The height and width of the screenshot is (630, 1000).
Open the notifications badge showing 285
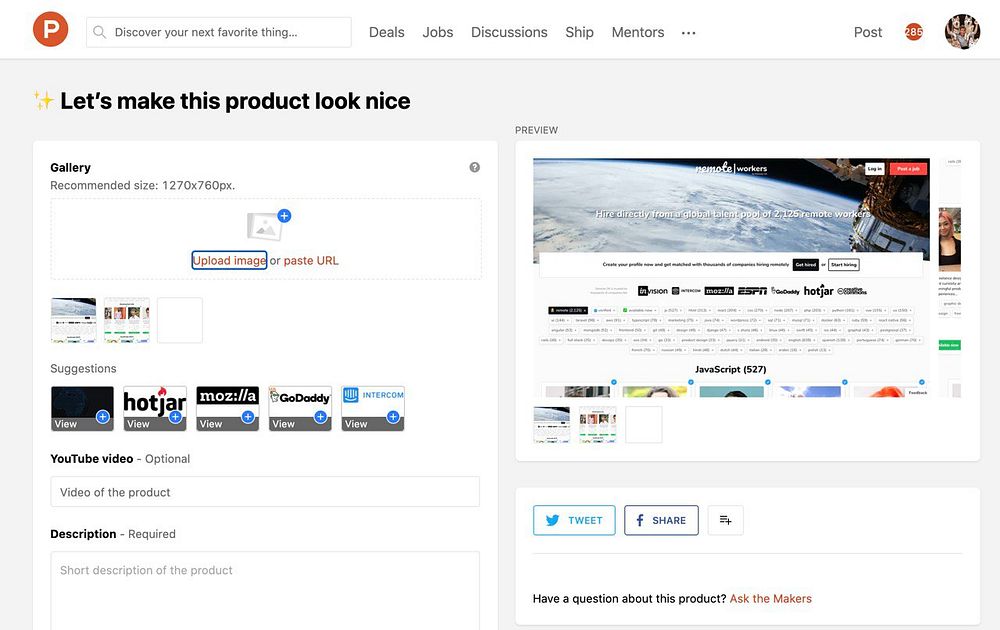[x=914, y=32]
